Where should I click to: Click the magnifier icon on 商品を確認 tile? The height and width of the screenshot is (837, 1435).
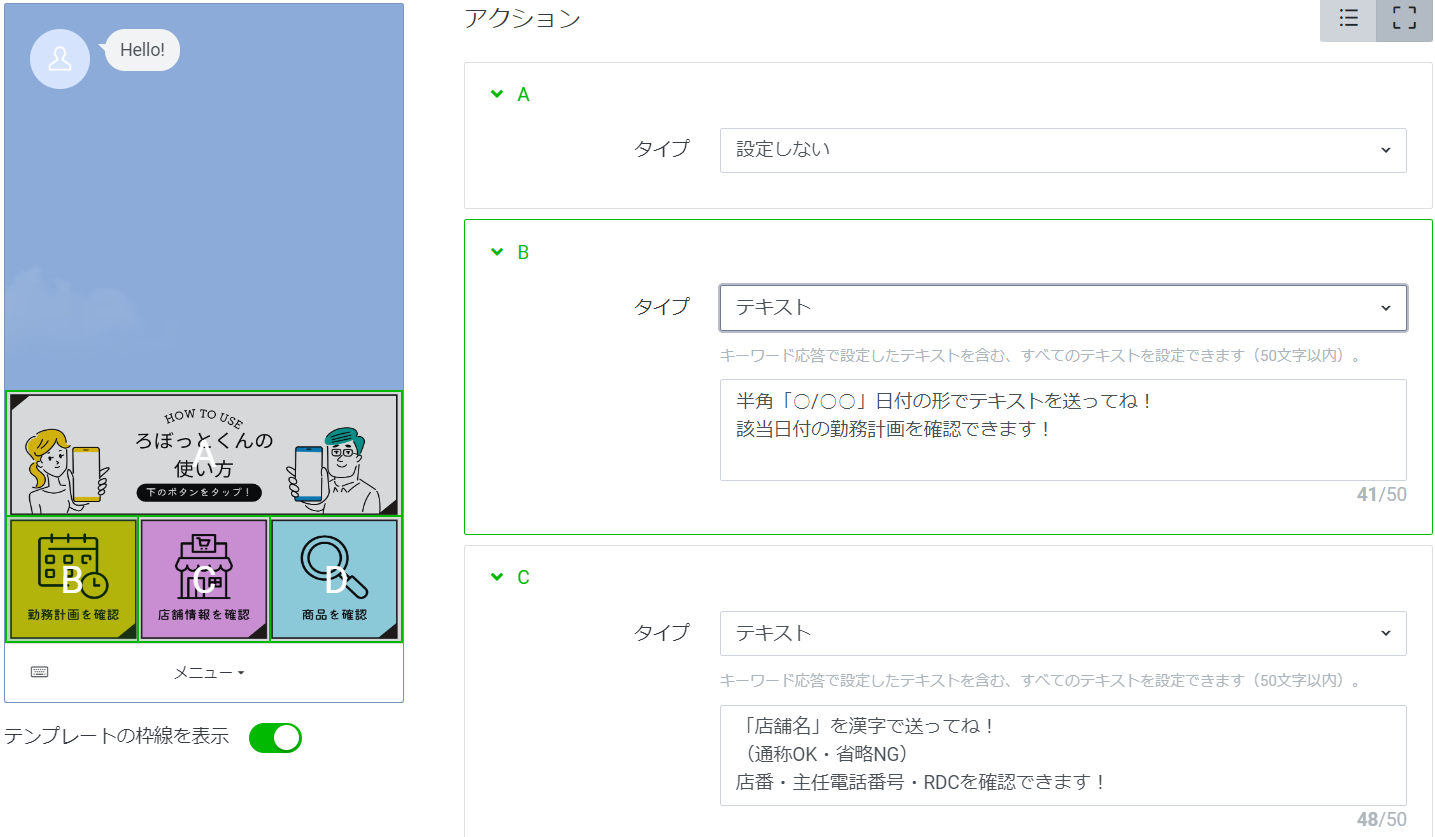(334, 567)
